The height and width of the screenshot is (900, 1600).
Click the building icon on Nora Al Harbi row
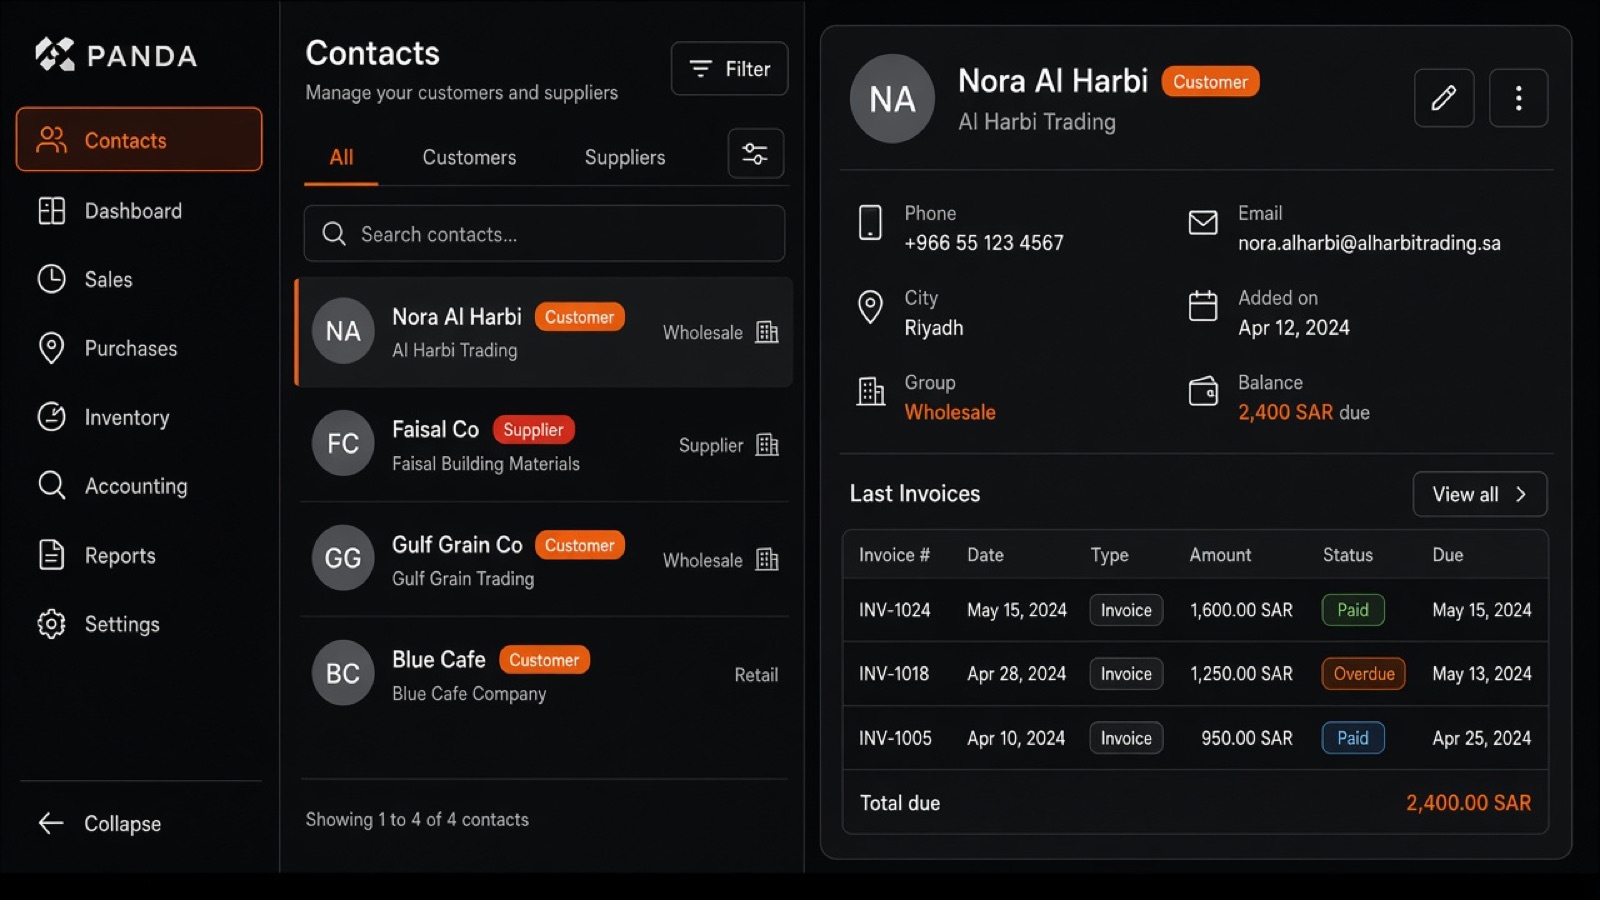pyautogui.click(x=767, y=332)
